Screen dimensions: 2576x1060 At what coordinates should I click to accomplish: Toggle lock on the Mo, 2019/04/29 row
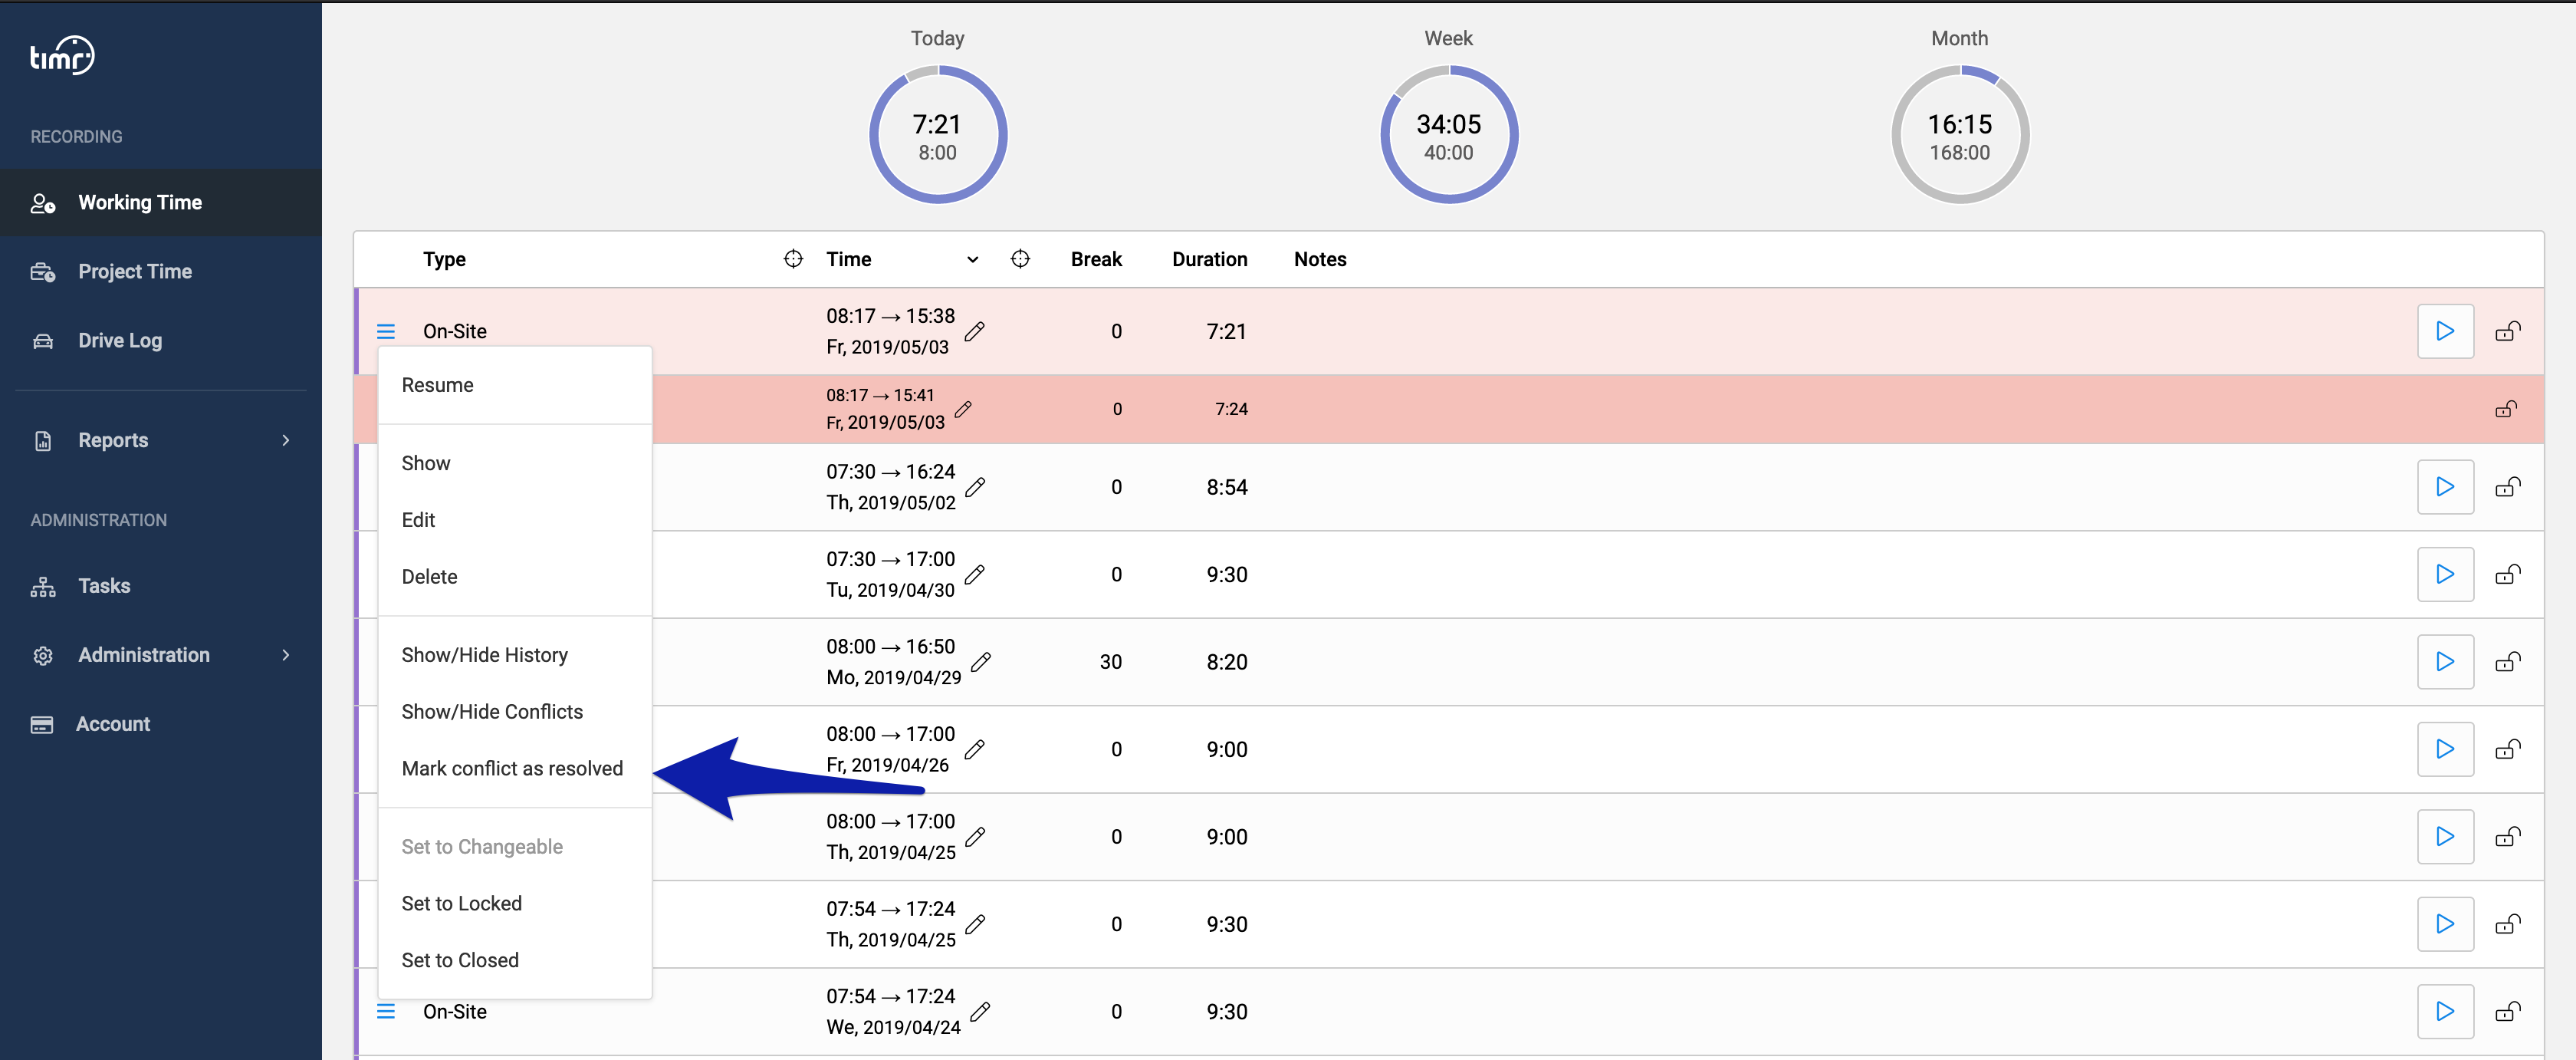pos(2508,663)
